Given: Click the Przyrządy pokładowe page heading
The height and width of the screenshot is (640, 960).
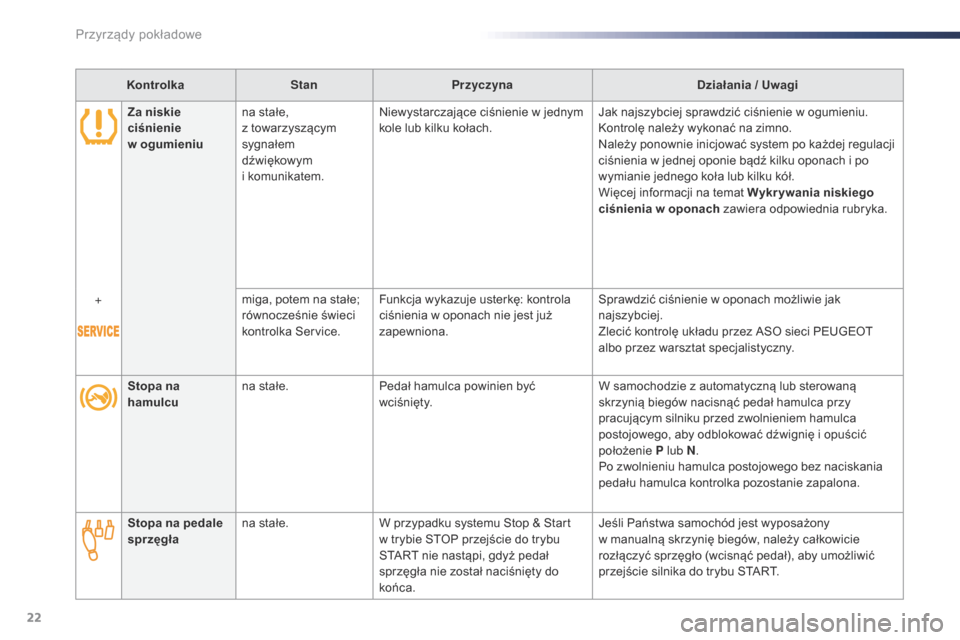Looking at the screenshot, I should 138,34.
